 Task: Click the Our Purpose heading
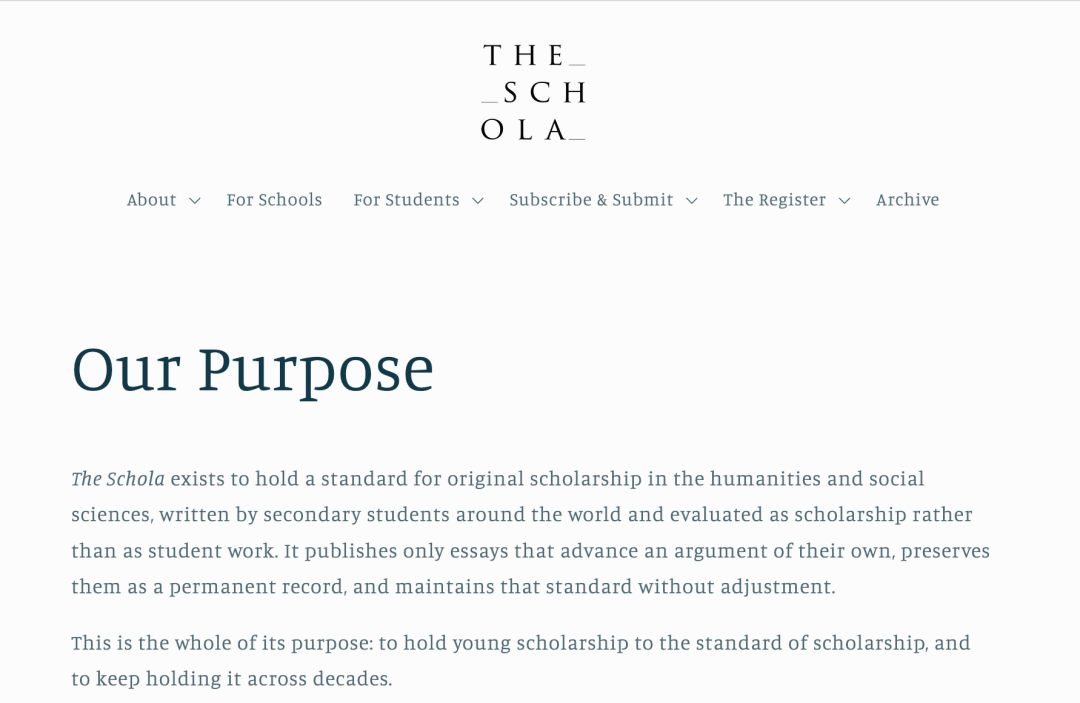pos(253,371)
